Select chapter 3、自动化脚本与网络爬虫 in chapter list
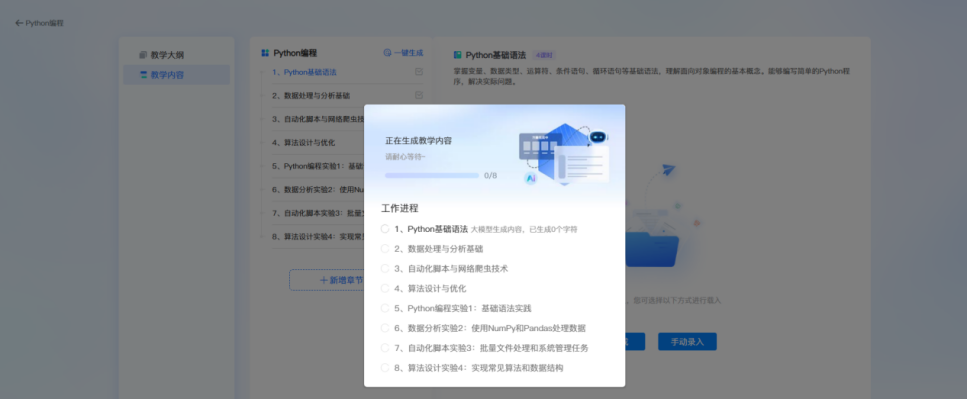 click(317, 119)
